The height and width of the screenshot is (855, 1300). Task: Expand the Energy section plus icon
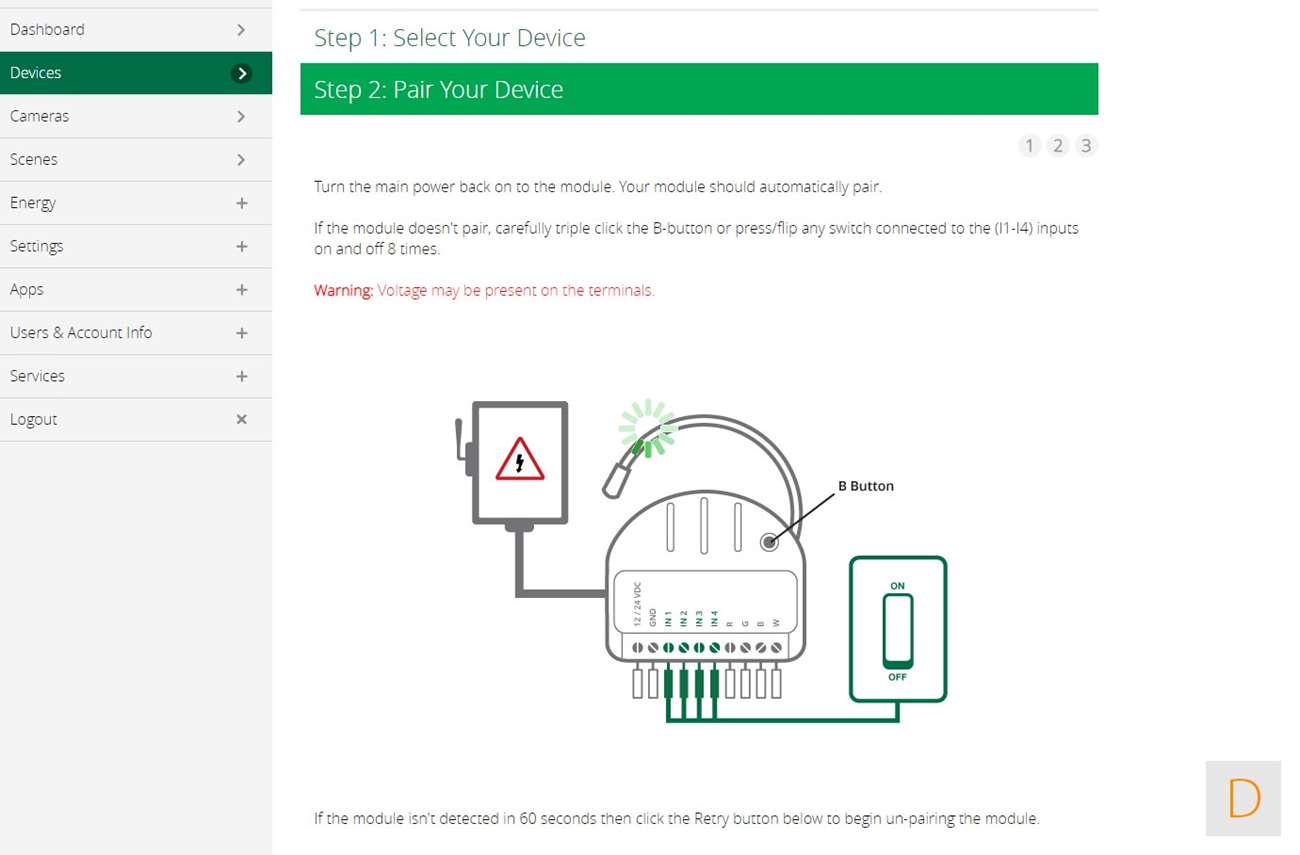coord(241,203)
